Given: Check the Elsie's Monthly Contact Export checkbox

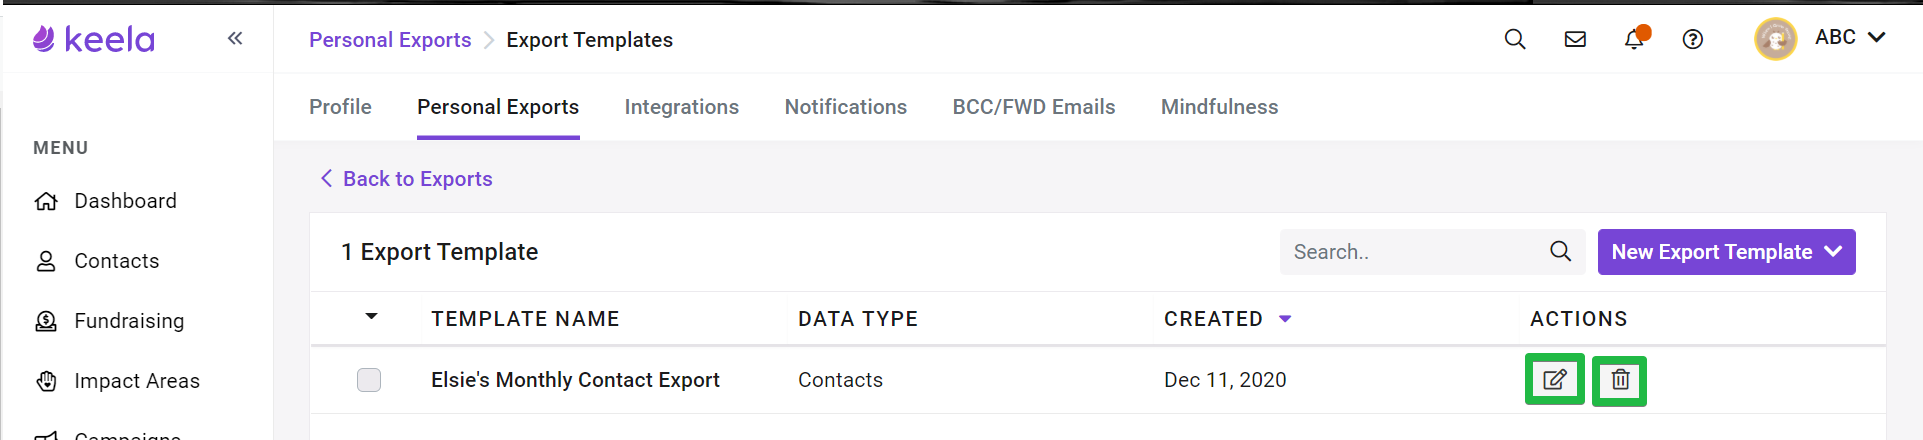Looking at the screenshot, I should 369,380.
